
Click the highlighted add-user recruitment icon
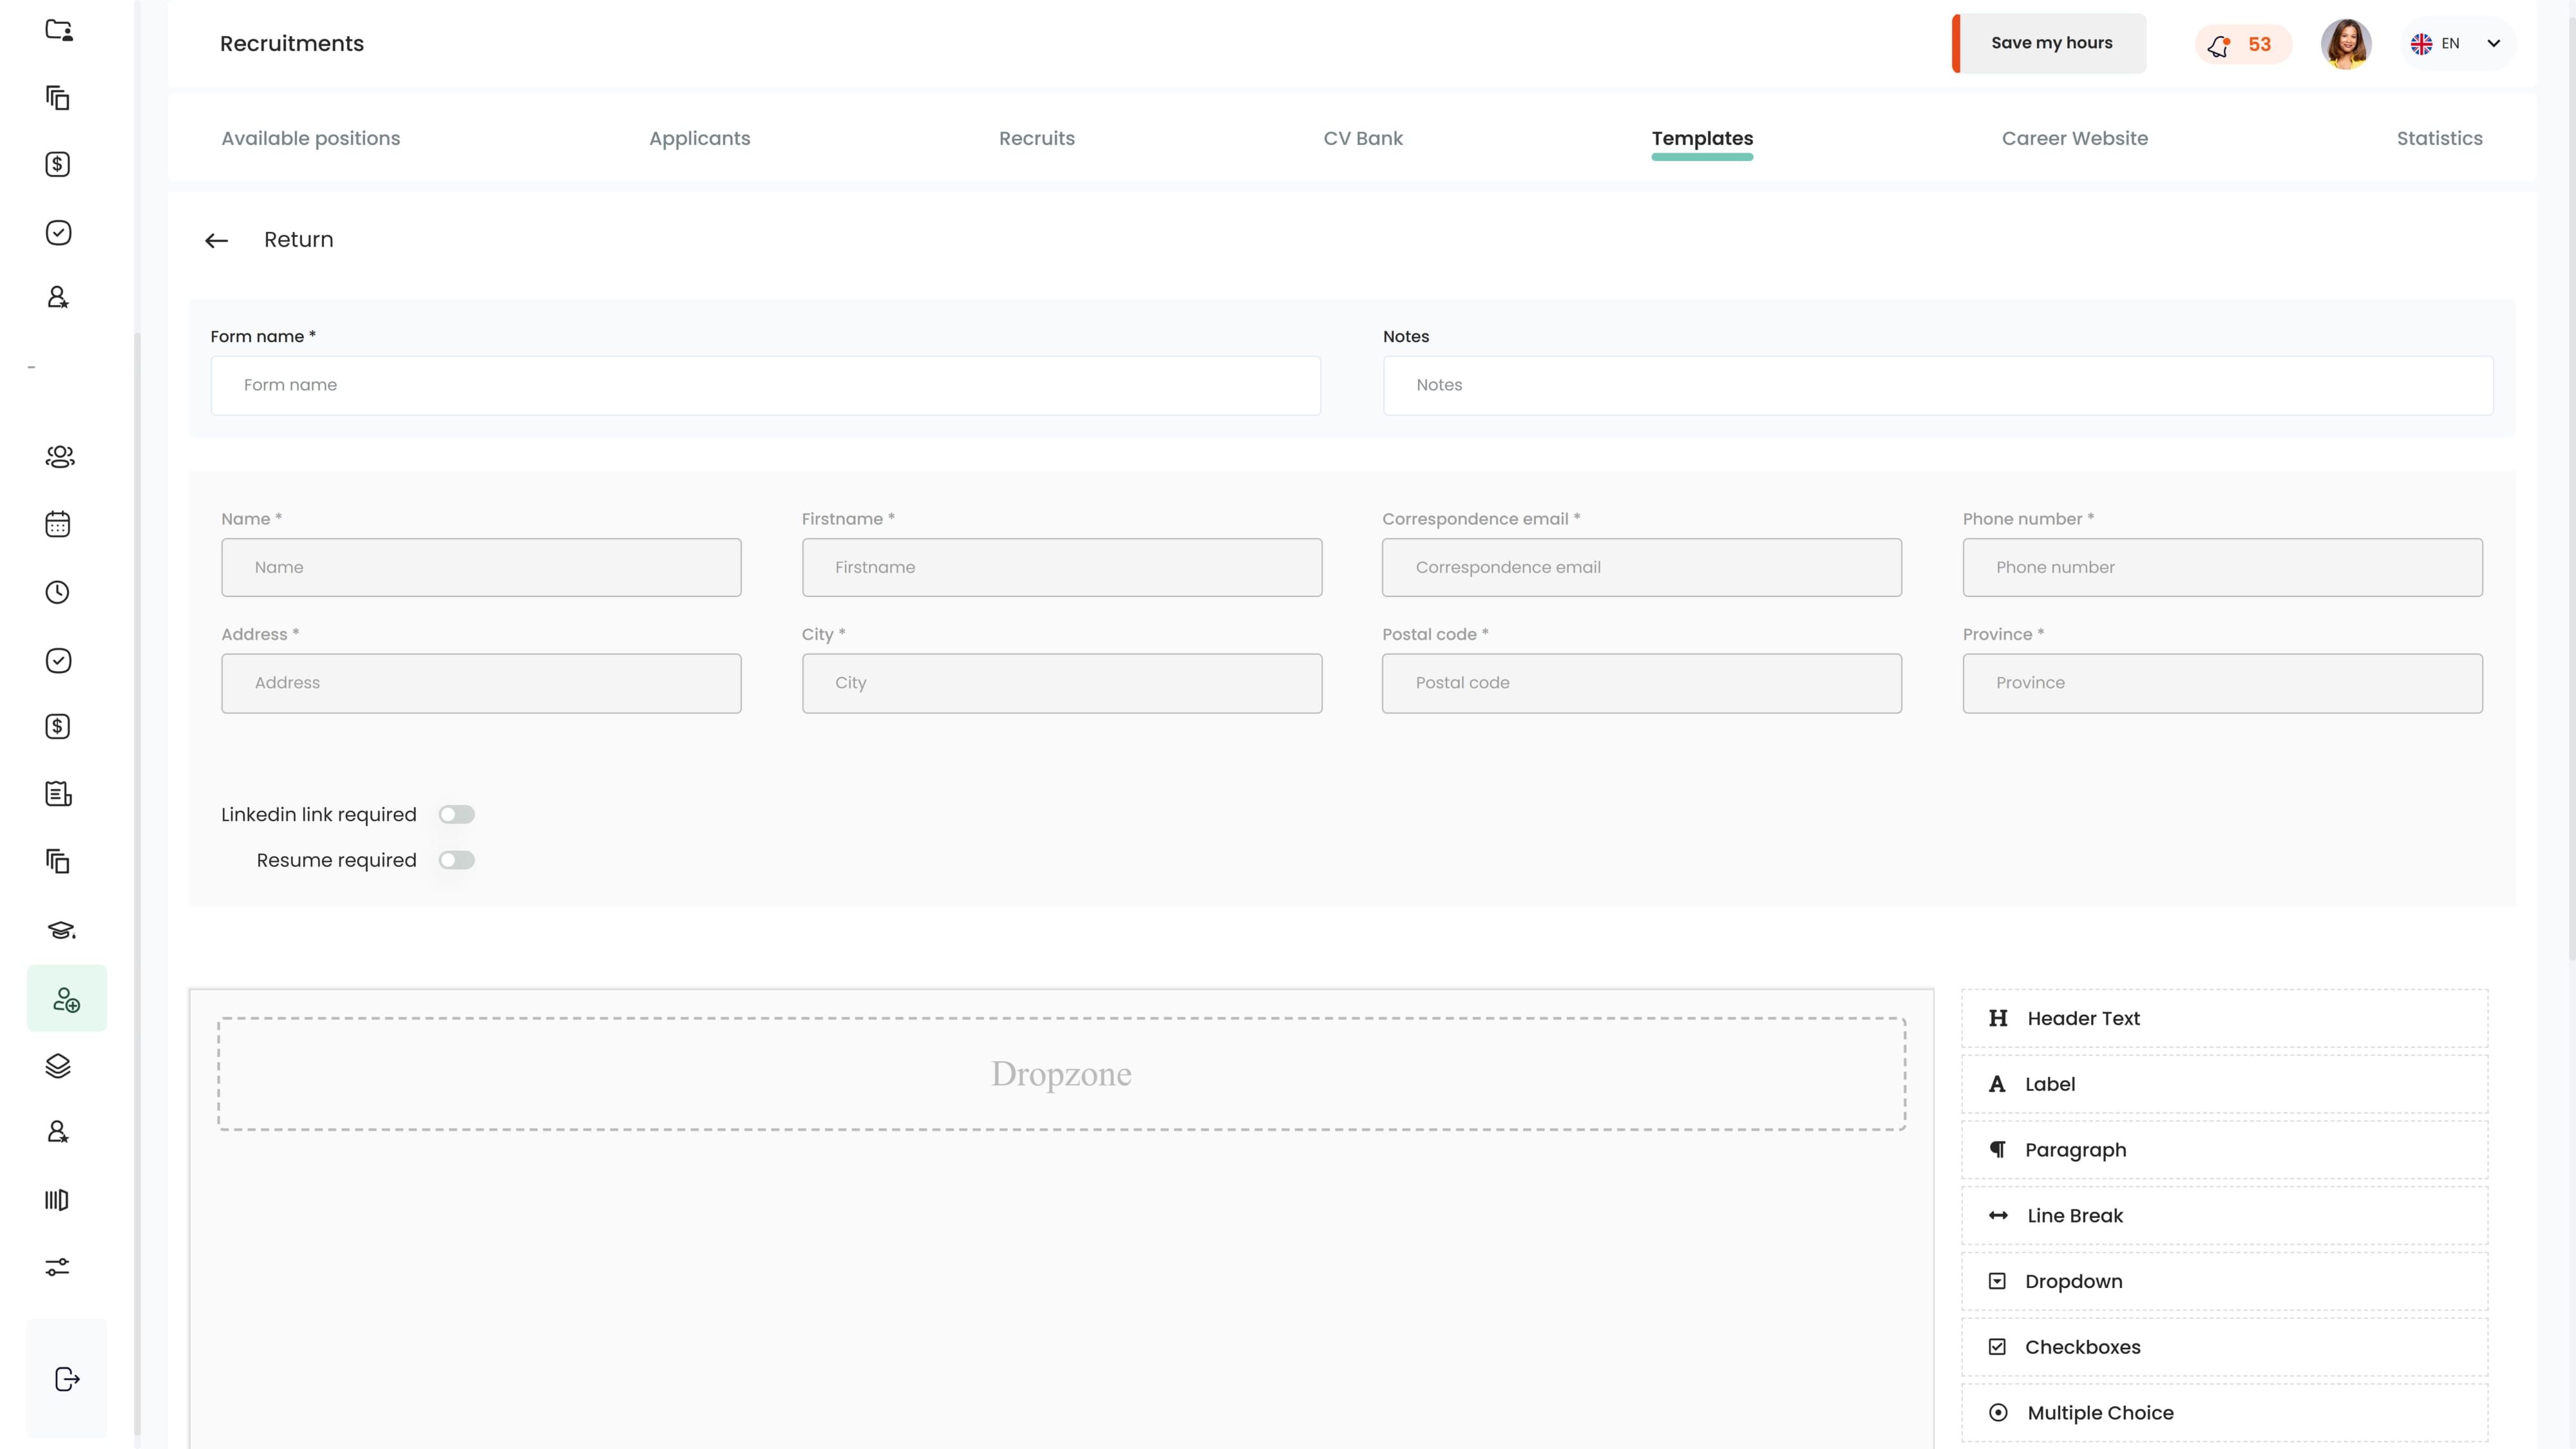(66, 999)
